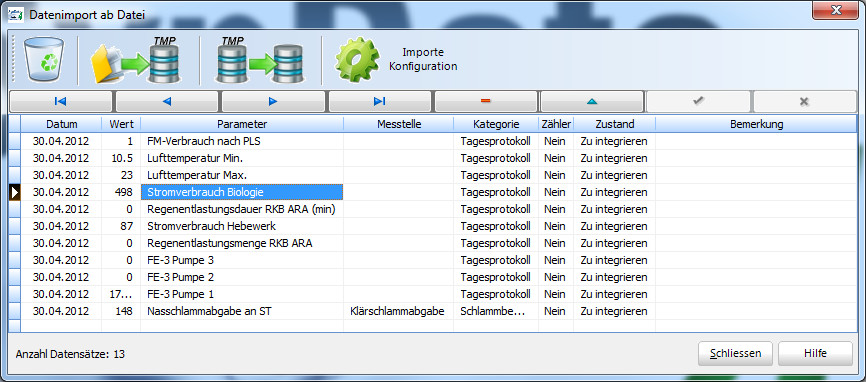Click the Wert cell showing 23
This screenshot has height=382, width=866.
point(122,176)
